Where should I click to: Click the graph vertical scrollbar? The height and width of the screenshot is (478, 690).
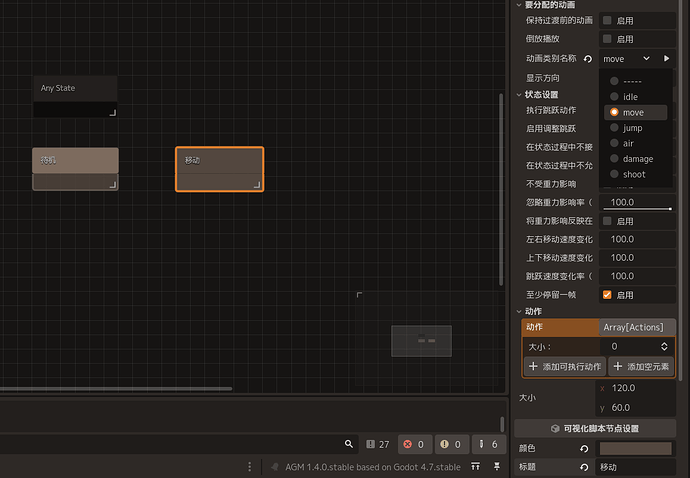click(501, 189)
